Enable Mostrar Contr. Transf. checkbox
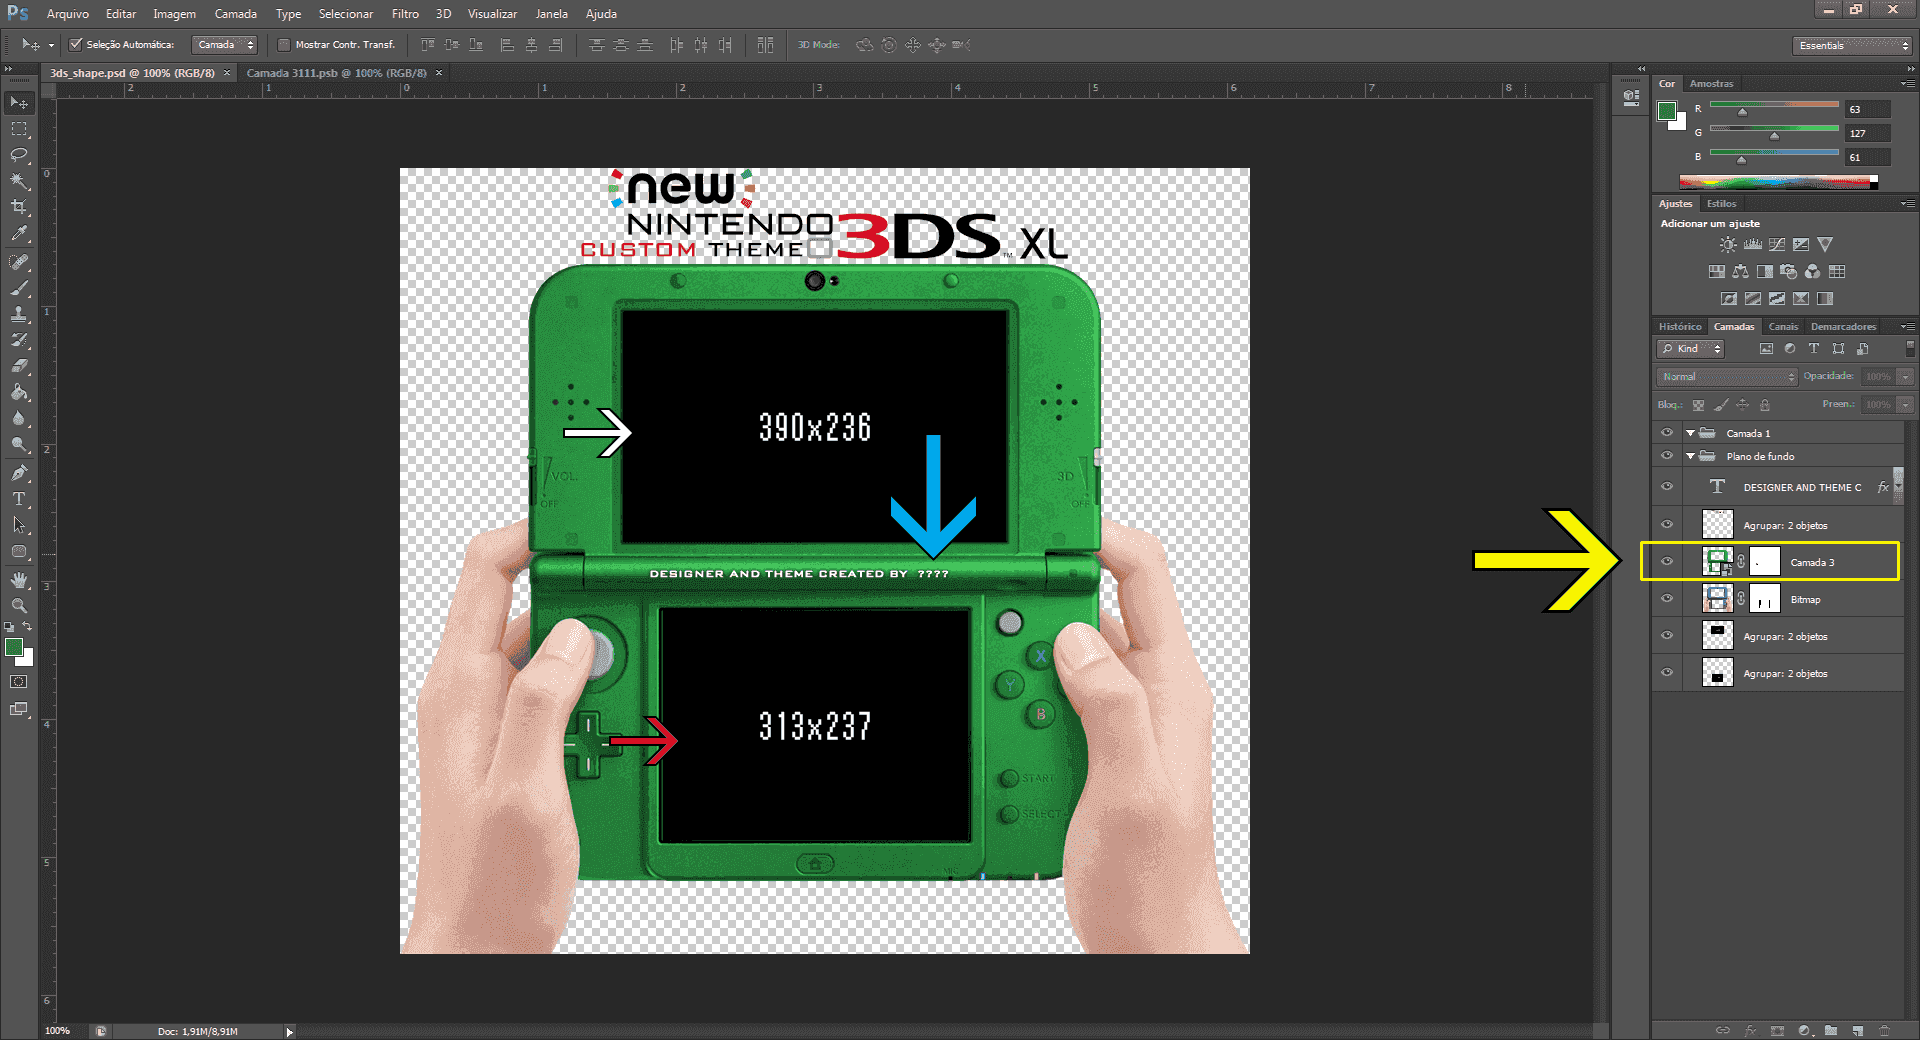This screenshot has width=1920, height=1040. point(284,45)
